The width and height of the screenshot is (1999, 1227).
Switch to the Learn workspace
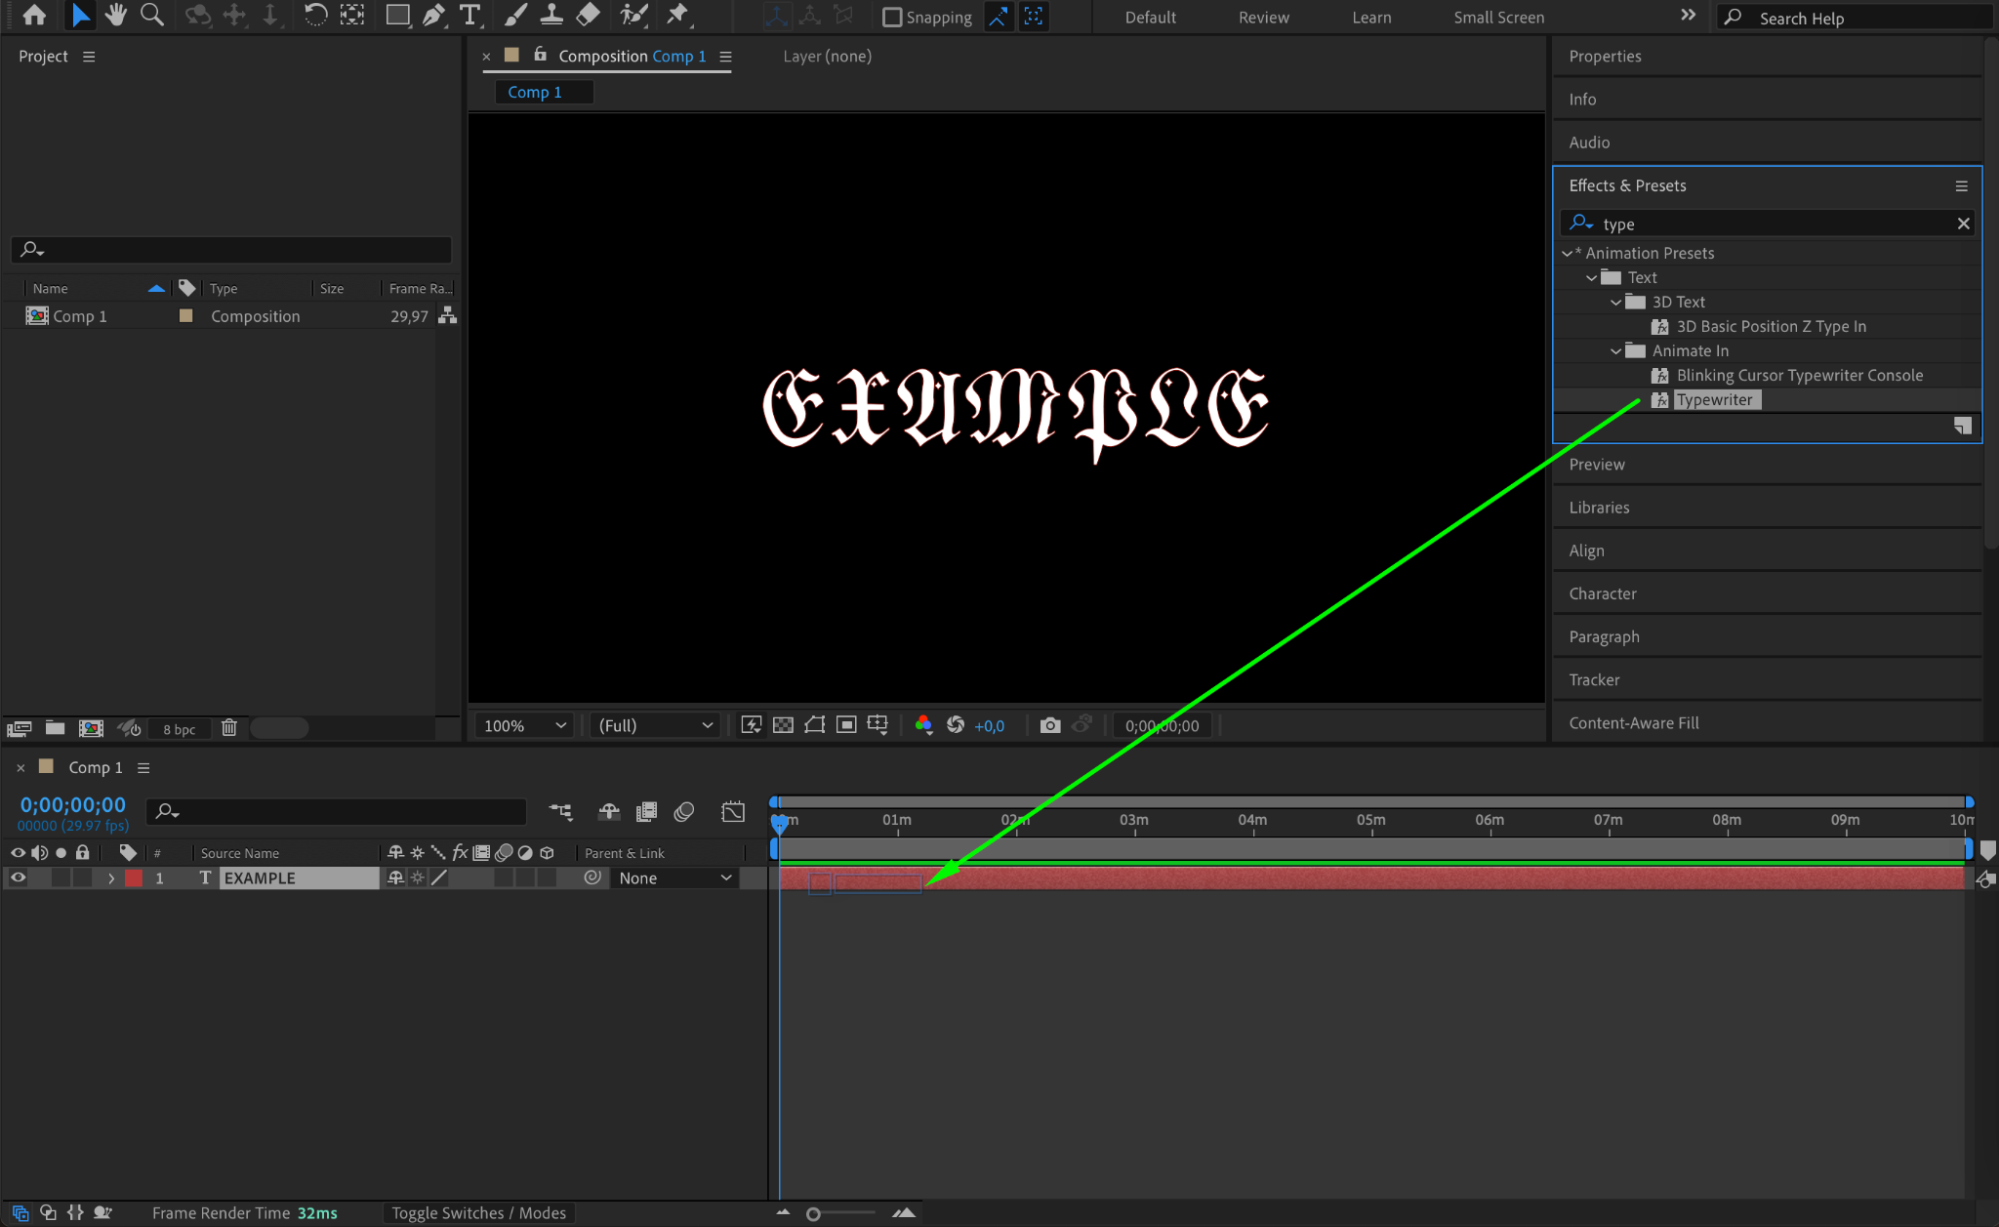coord(1371,17)
